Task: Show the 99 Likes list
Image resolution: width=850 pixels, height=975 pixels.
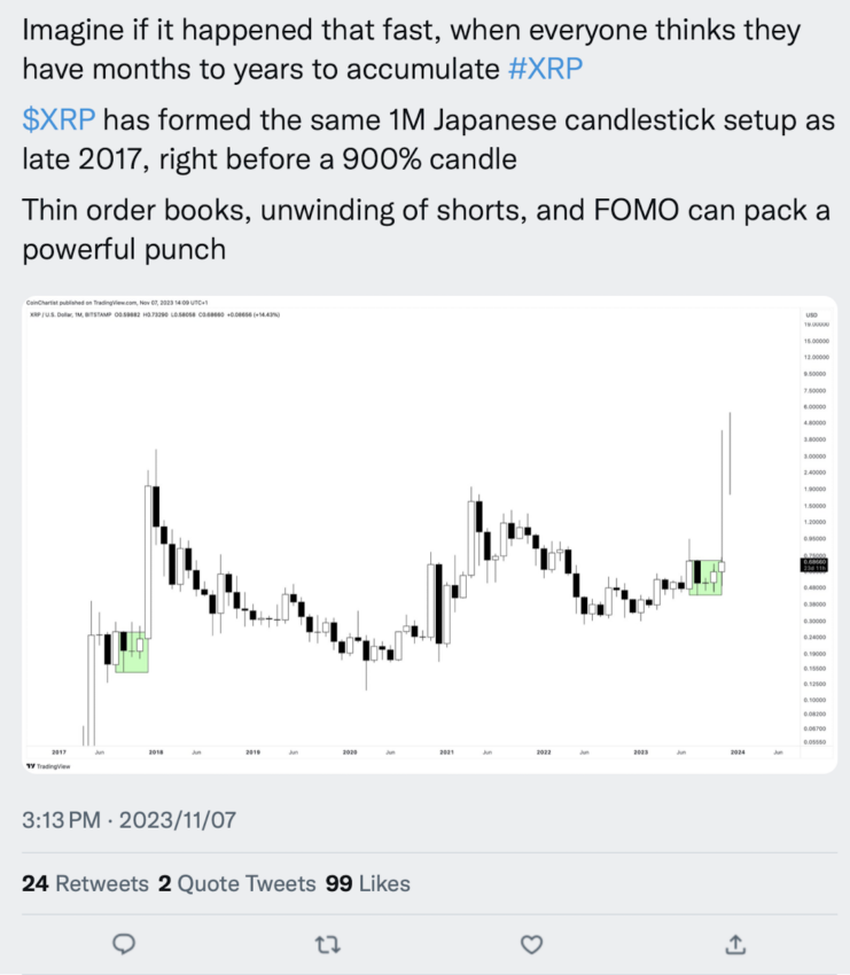Action: coord(370,884)
